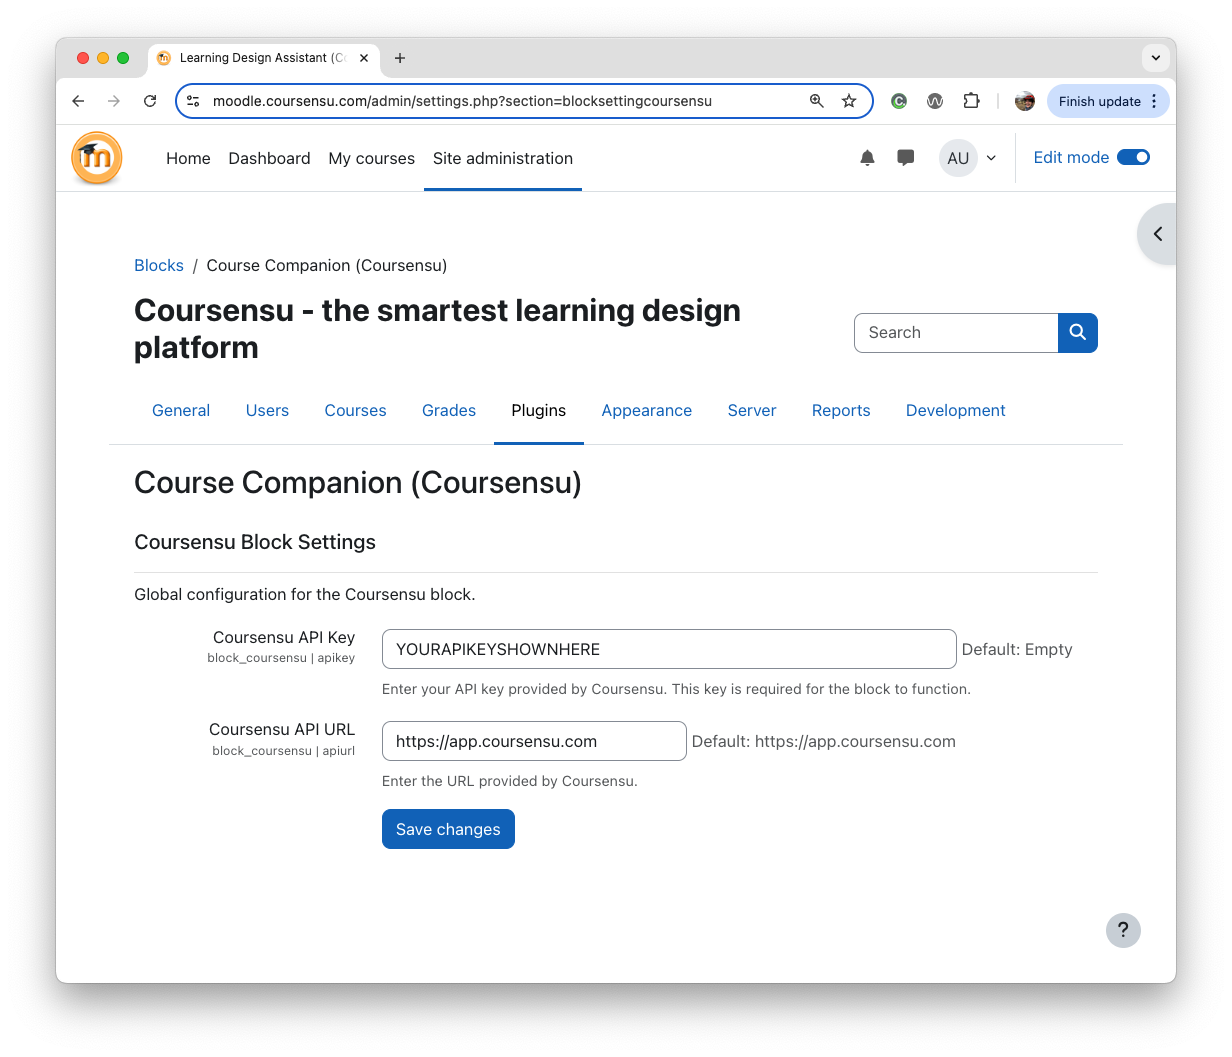This screenshot has height=1057, width=1232.
Task: Click the Coursensu API URL field
Action: pyautogui.click(x=534, y=741)
